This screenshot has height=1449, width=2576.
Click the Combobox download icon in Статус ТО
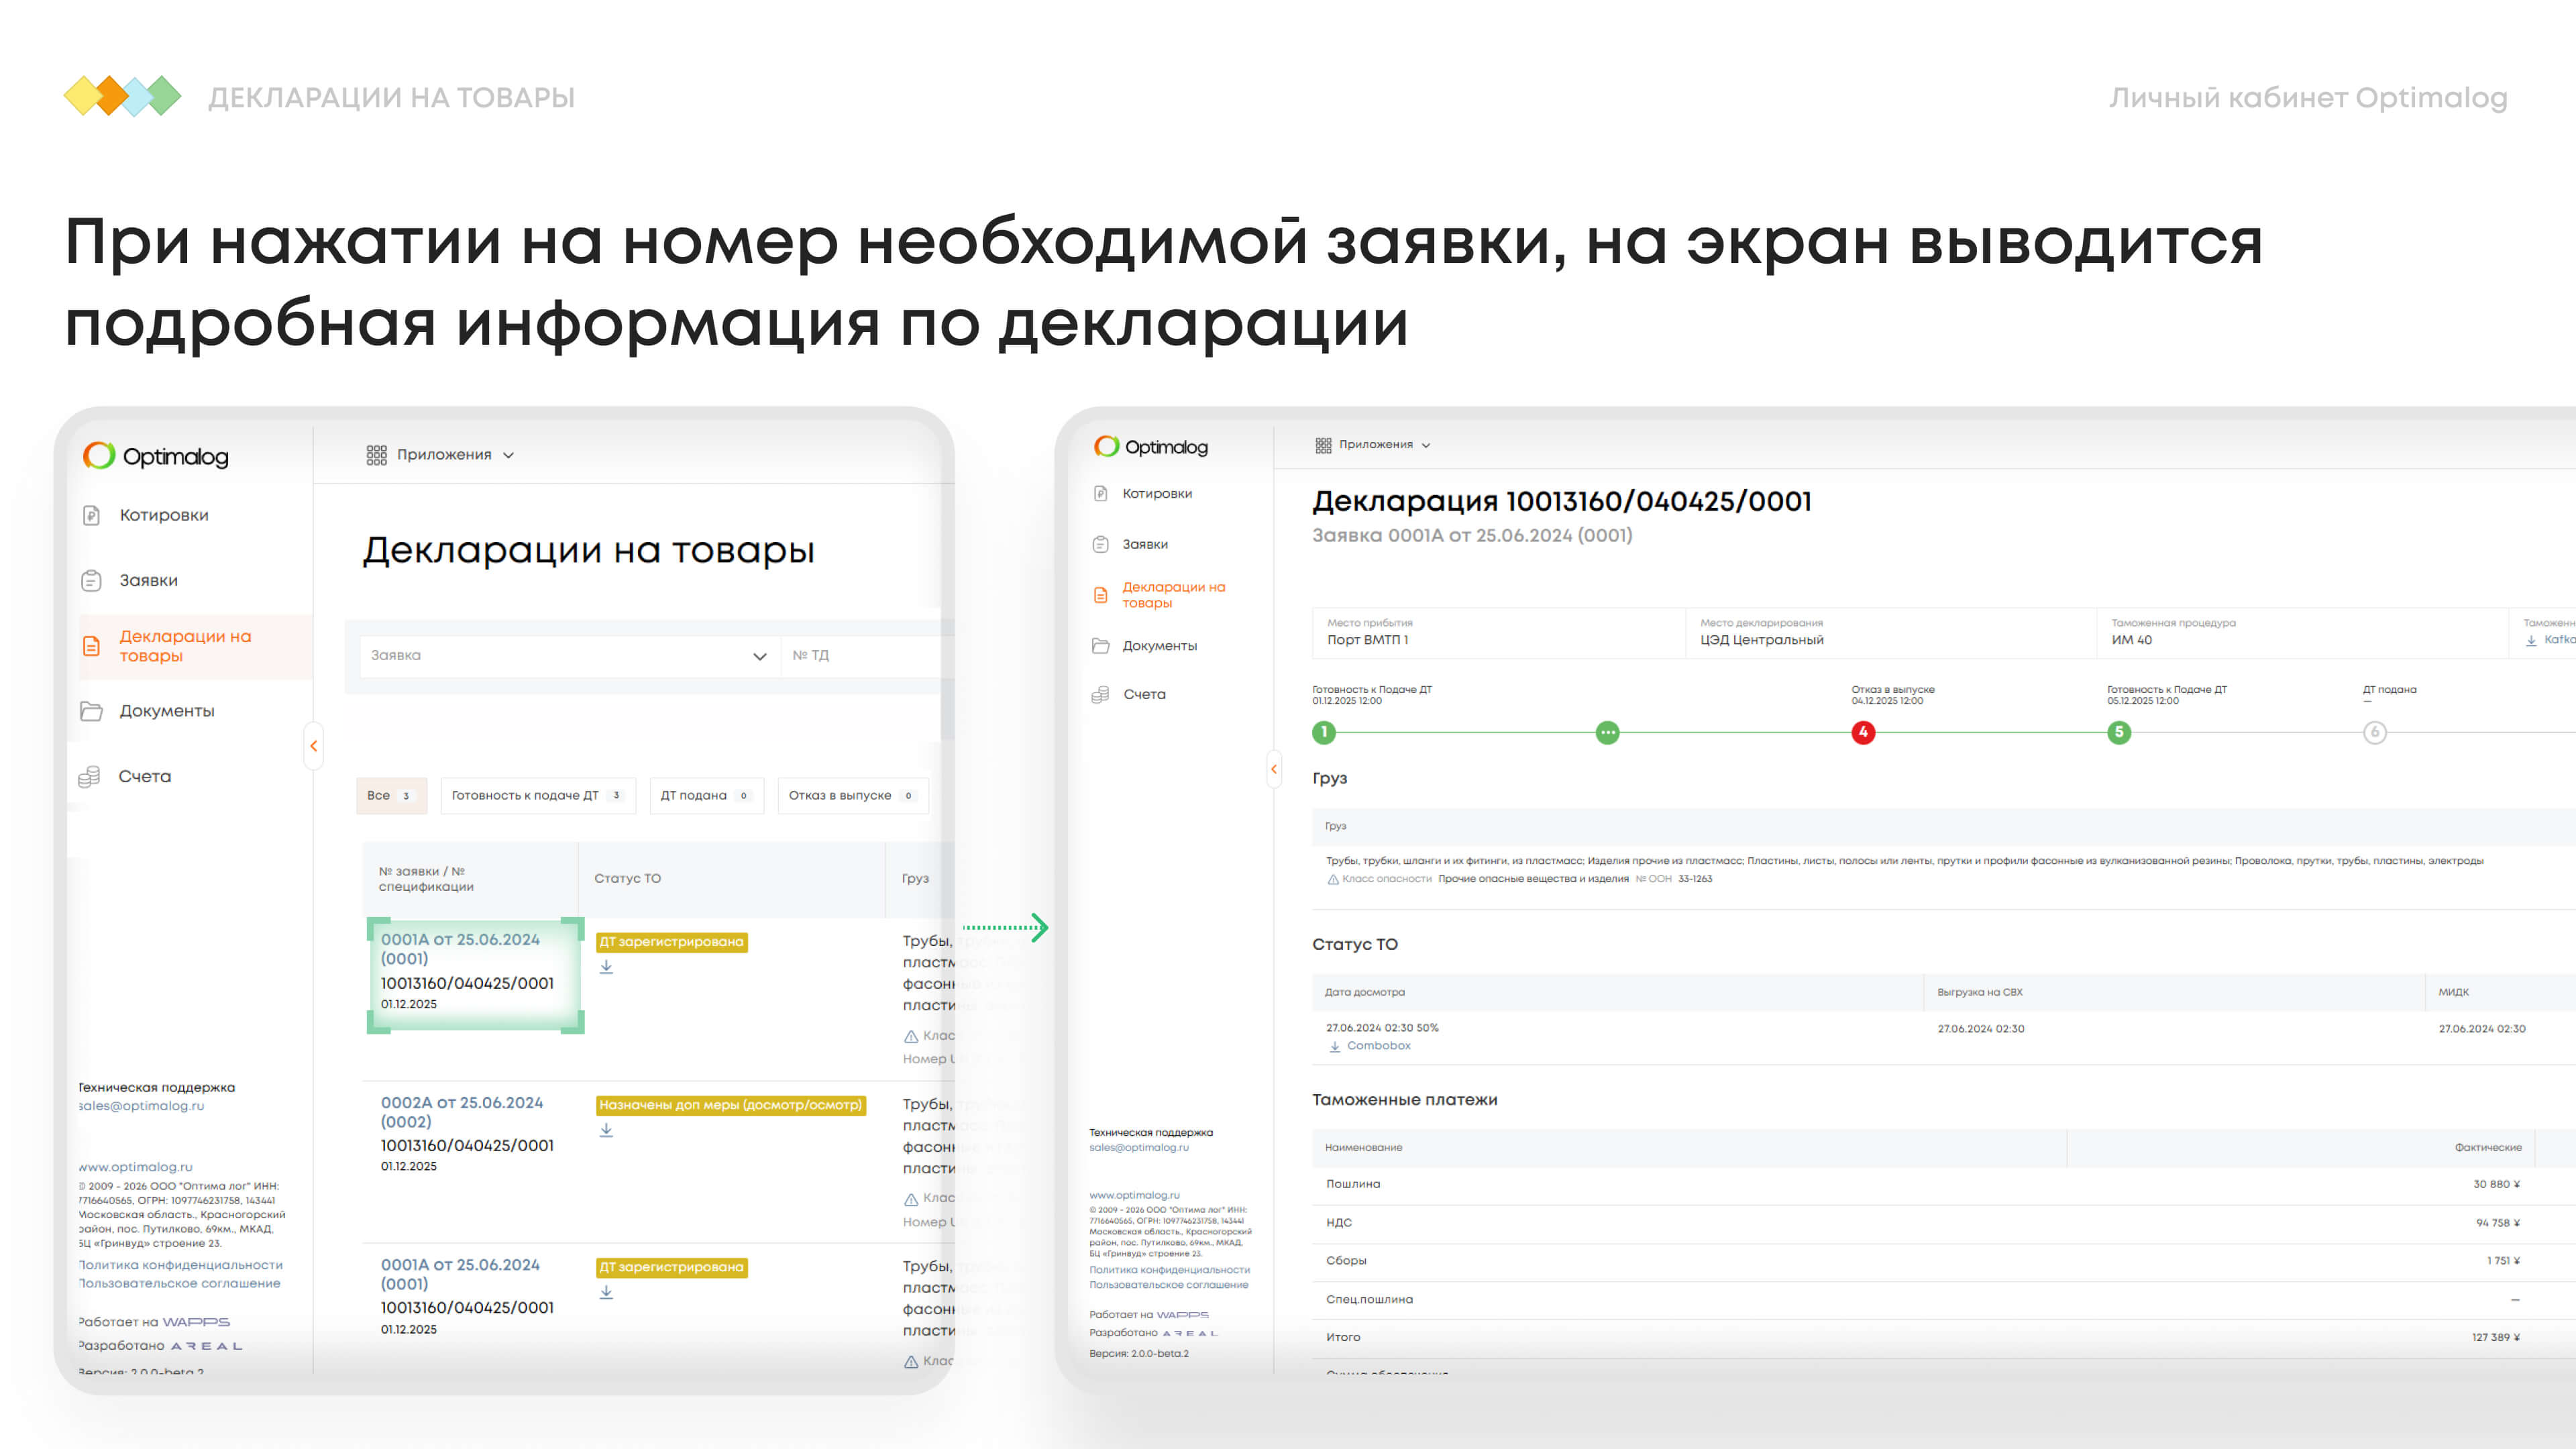[x=1335, y=1046]
